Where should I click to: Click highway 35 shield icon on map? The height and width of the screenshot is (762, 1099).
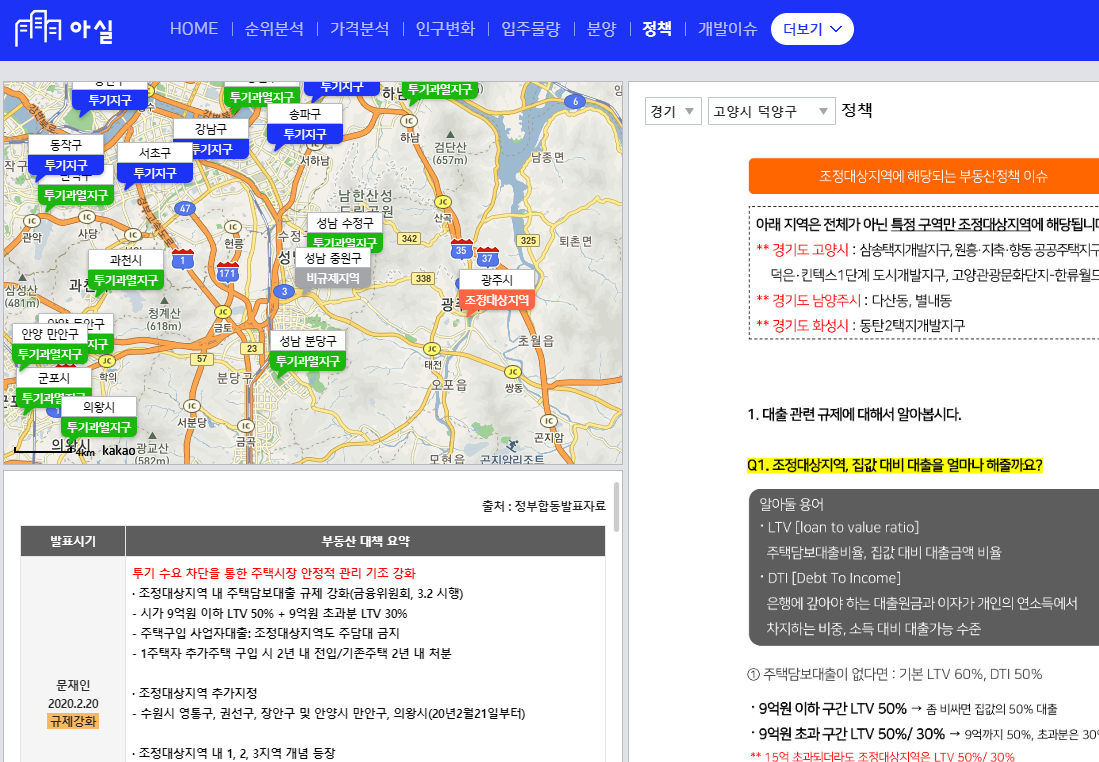coord(461,249)
